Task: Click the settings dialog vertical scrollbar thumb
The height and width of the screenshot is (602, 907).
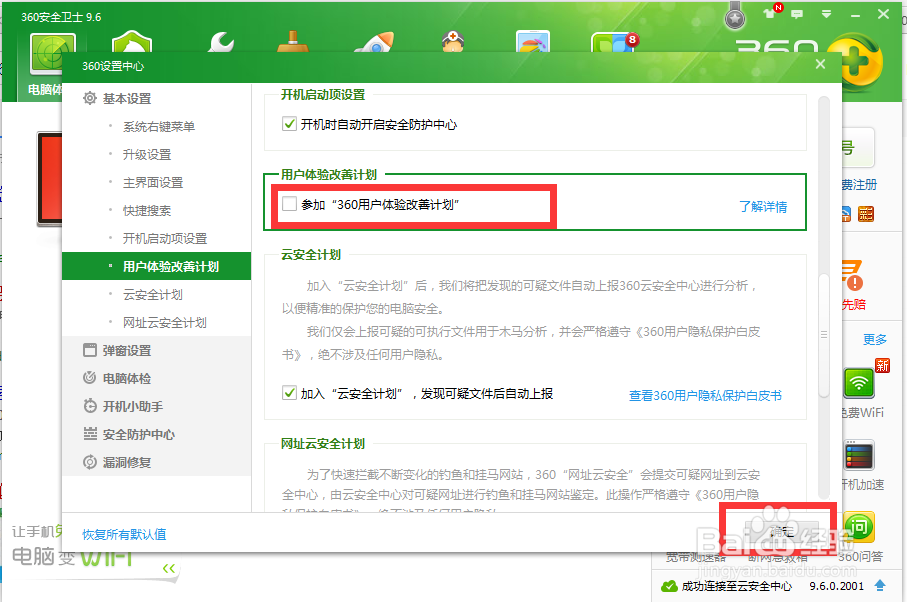Action: pos(824,334)
